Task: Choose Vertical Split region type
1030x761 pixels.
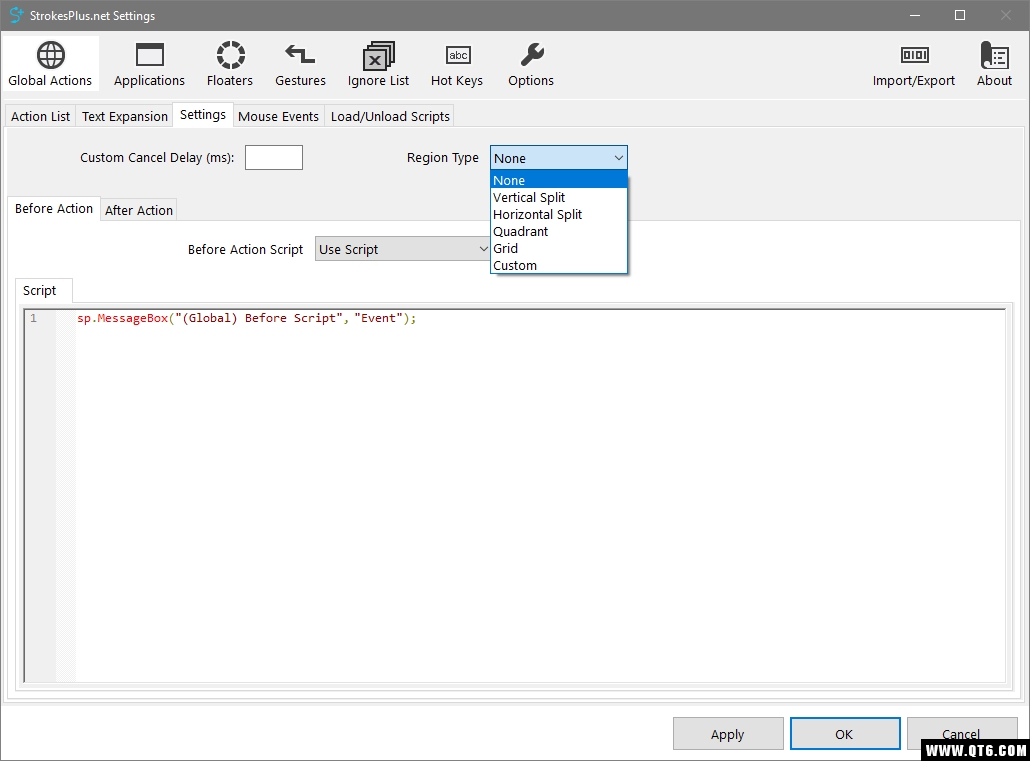Action: point(559,197)
